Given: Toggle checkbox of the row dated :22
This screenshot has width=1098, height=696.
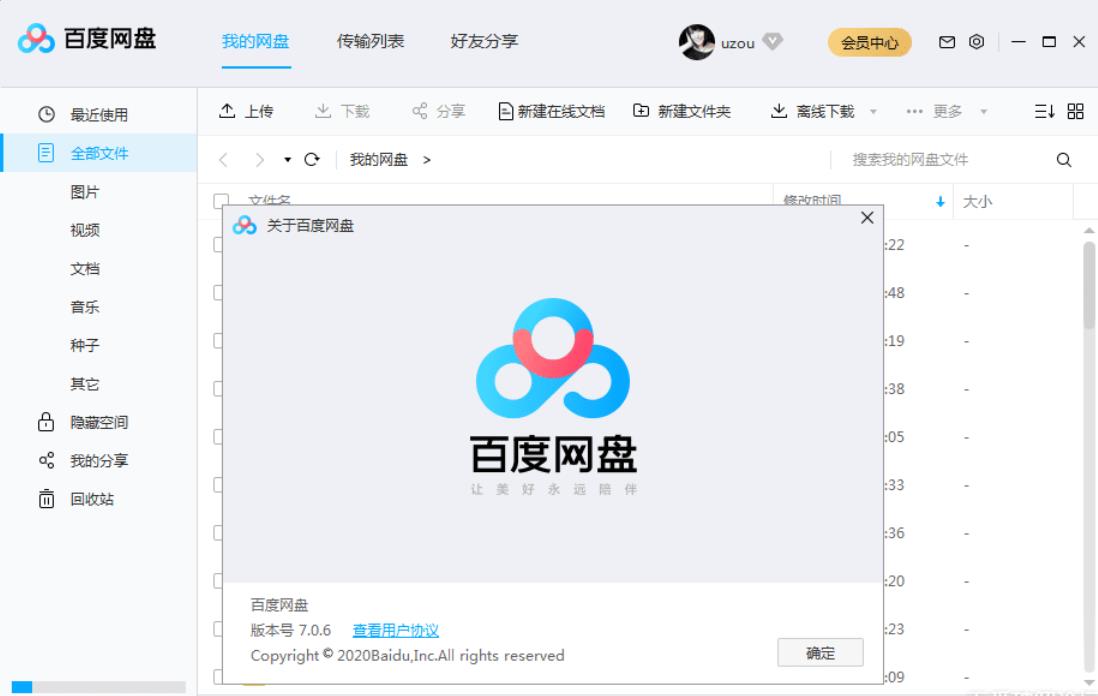Looking at the screenshot, I should 218,244.
